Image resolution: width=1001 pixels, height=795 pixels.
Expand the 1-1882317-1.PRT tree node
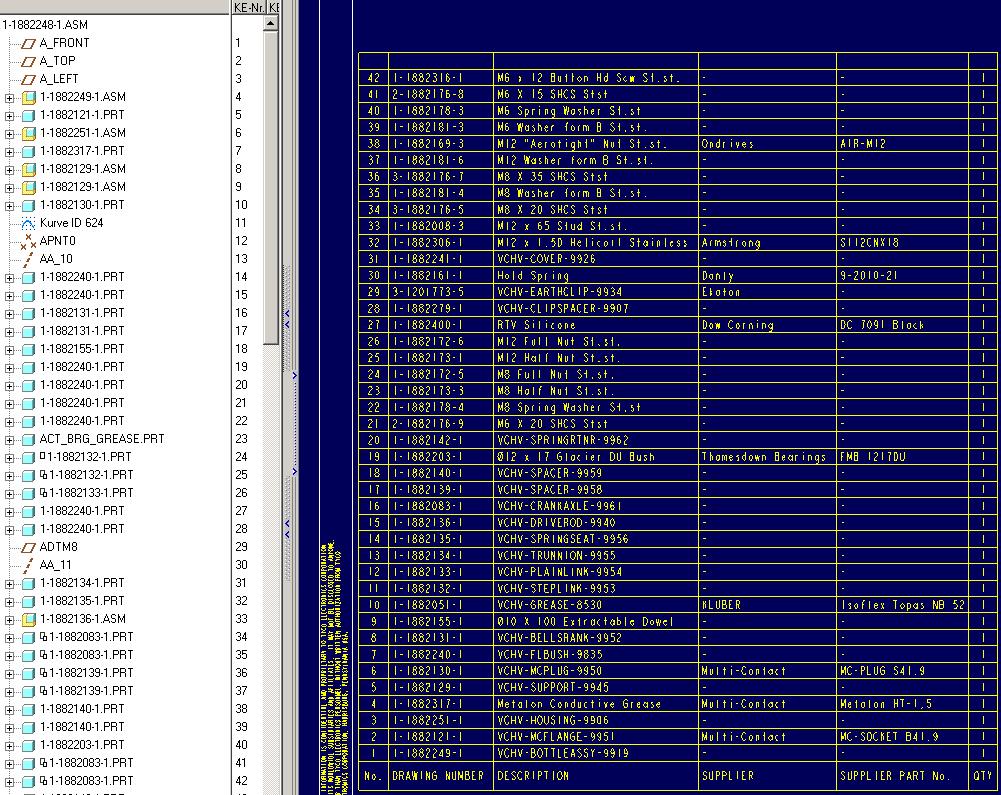(x=10, y=152)
